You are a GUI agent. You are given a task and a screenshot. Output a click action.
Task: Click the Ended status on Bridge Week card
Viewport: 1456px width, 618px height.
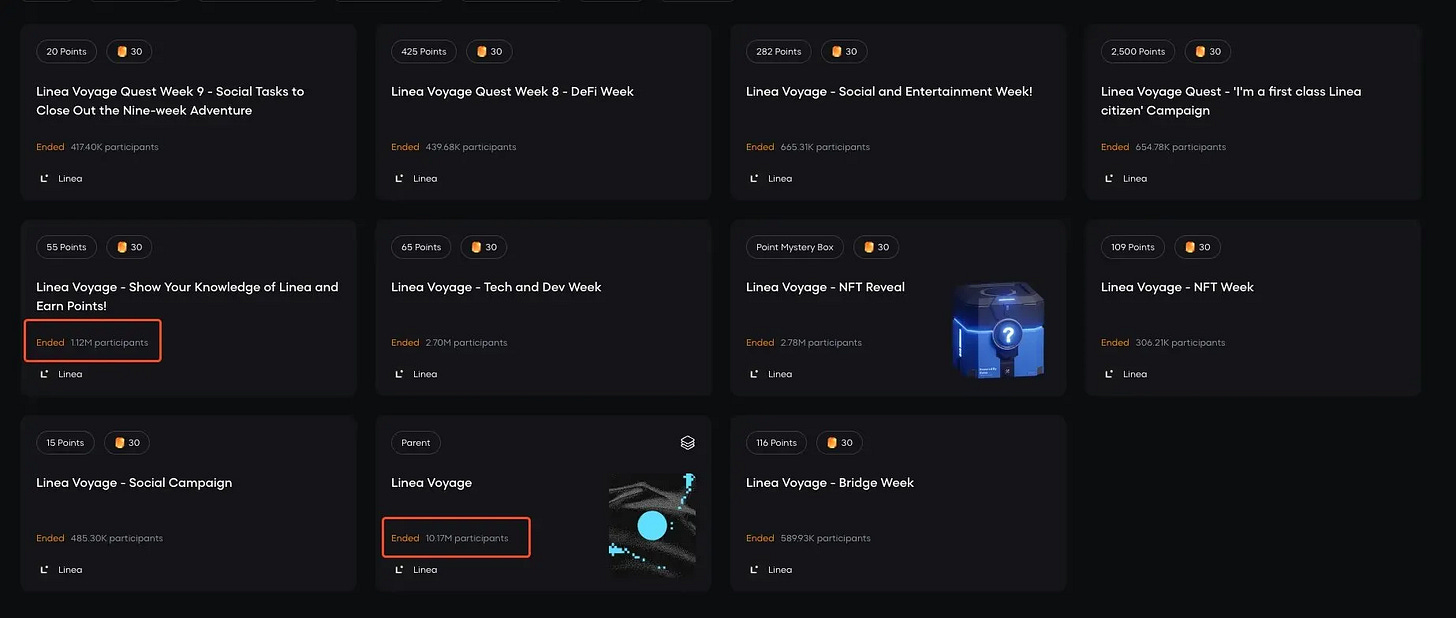pos(760,538)
